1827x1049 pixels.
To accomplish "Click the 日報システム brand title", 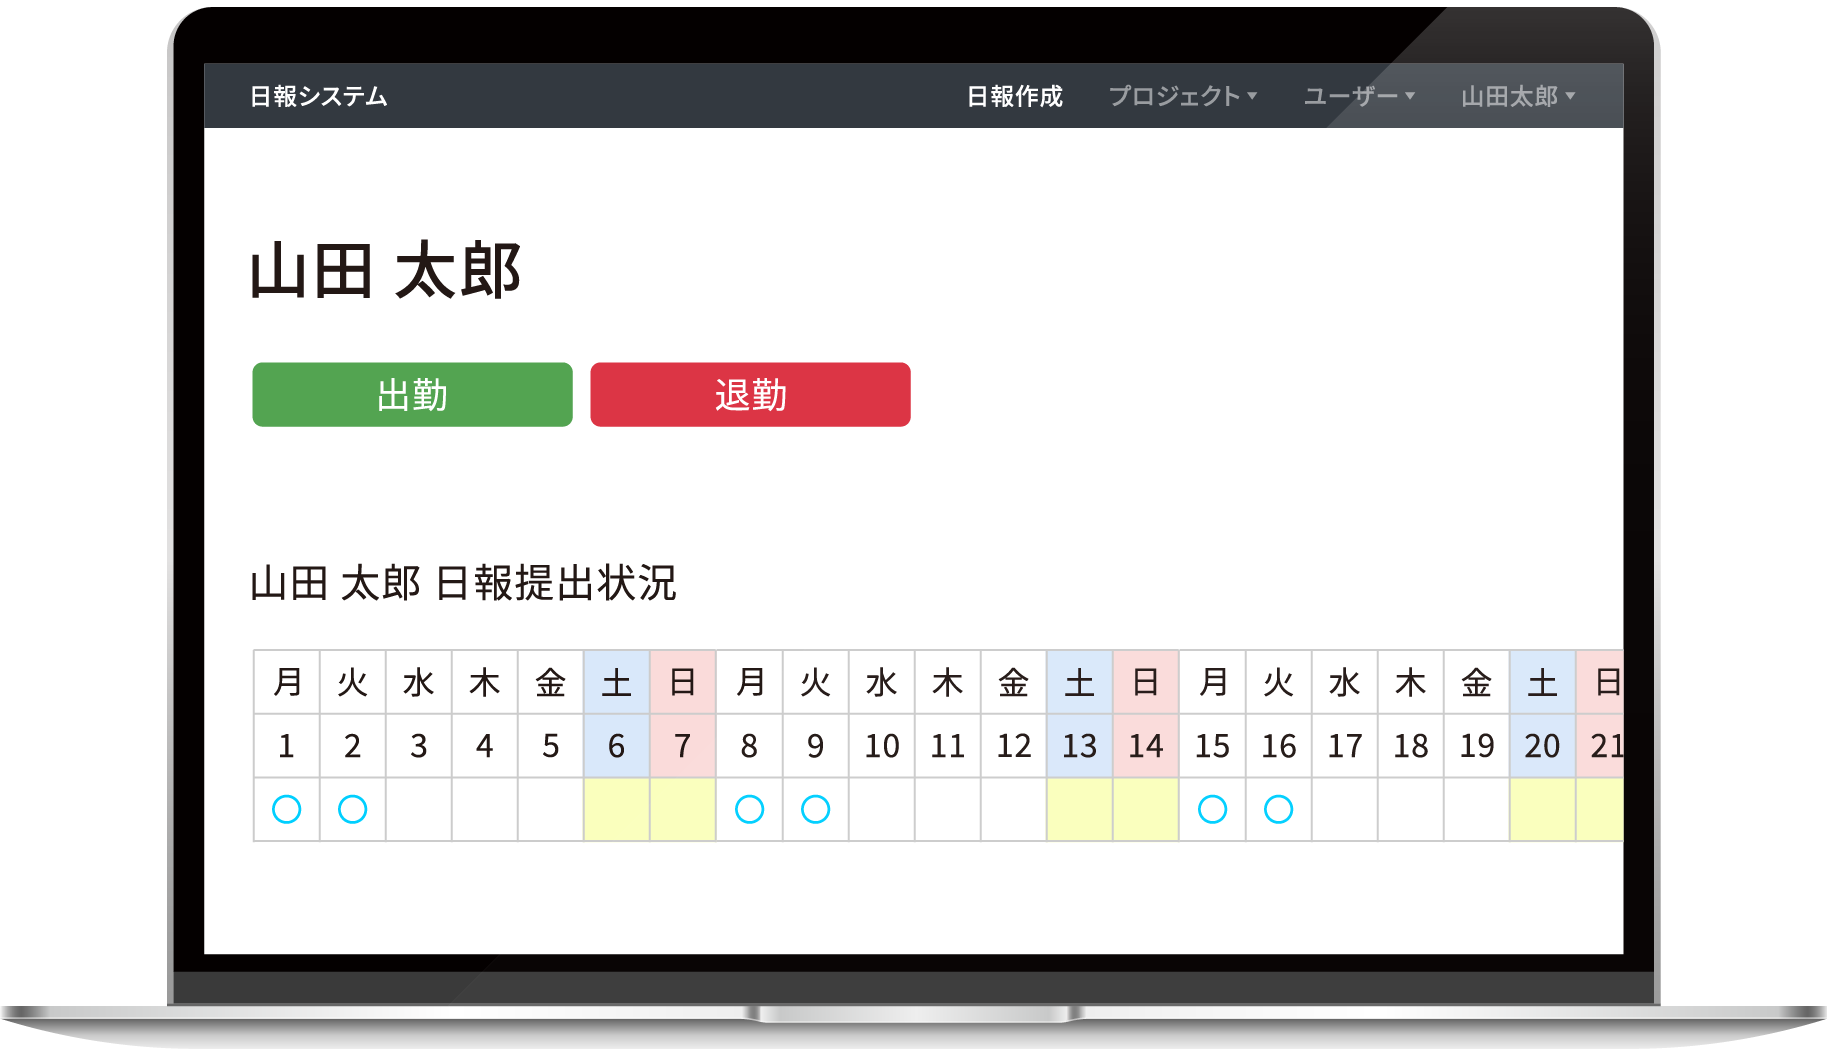I will click(x=318, y=96).
